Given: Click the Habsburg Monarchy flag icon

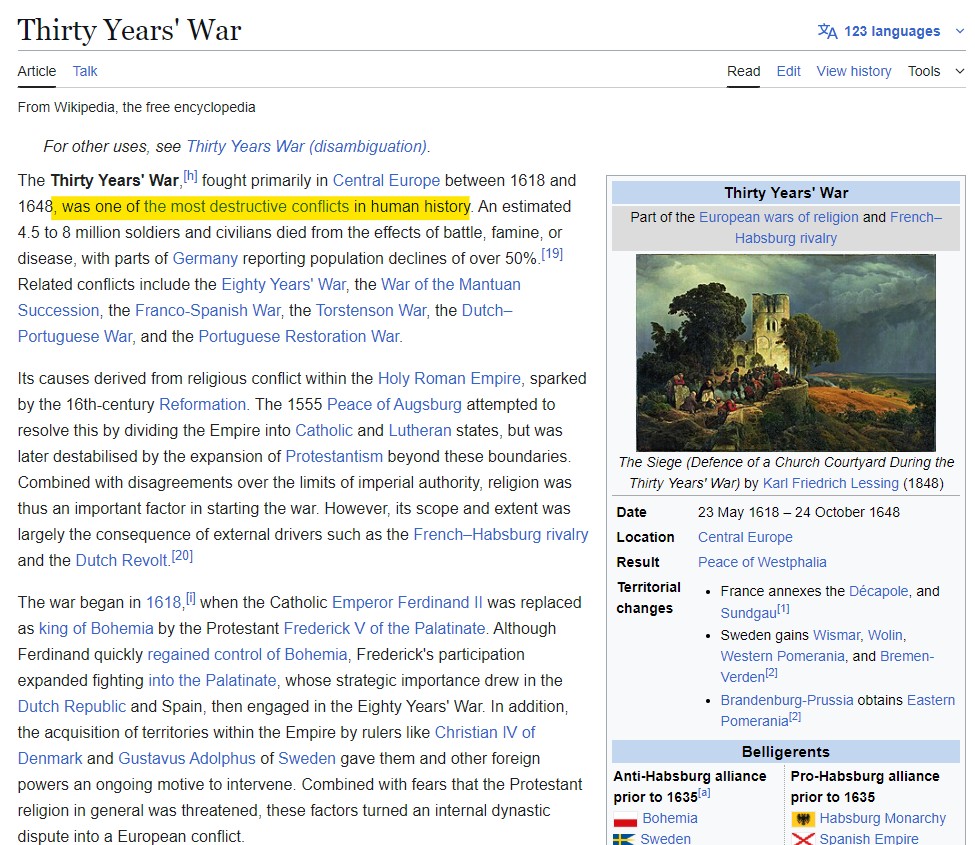Looking at the screenshot, I should tap(803, 819).
